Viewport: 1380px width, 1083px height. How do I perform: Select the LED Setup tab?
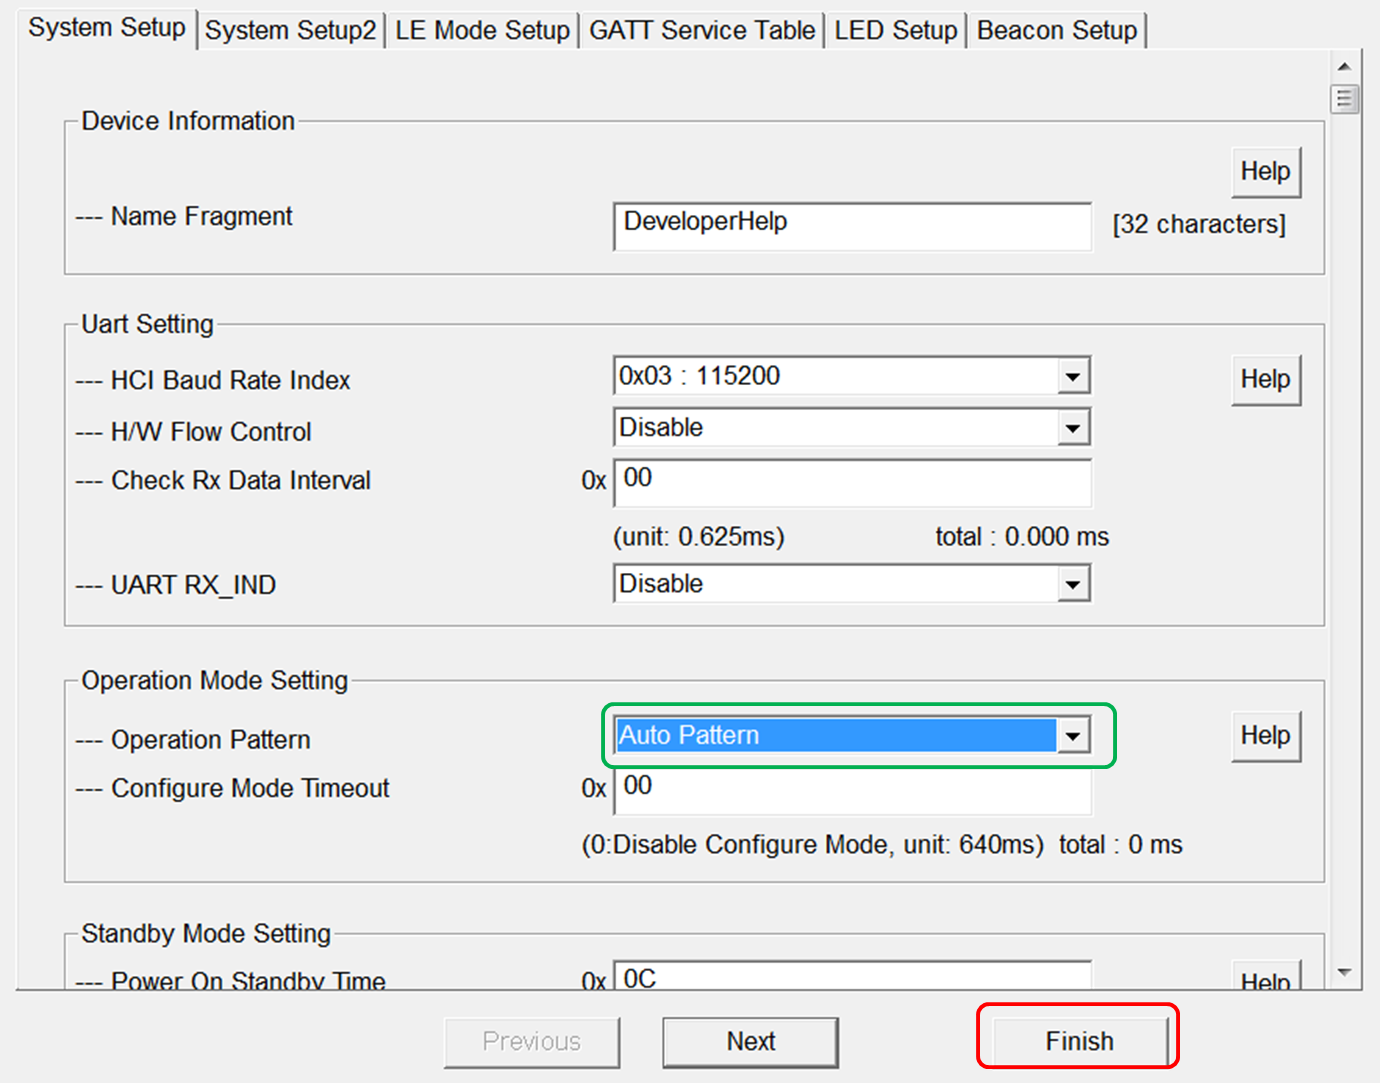pyautogui.click(x=895, y=31)
